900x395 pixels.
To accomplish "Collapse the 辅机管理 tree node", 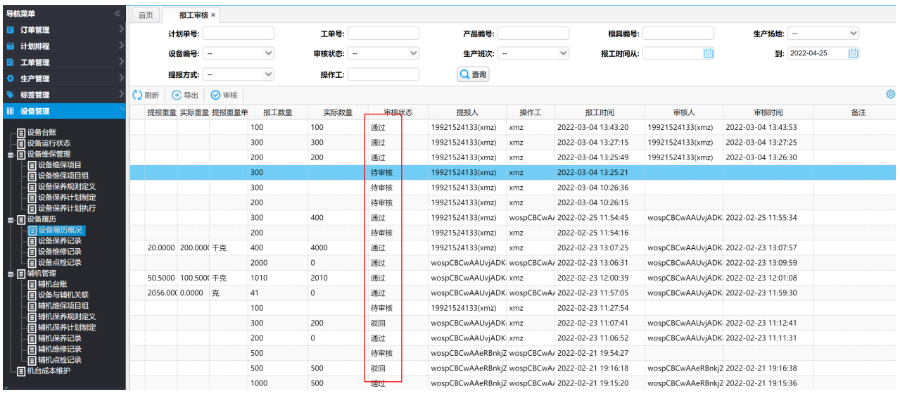I will tap(11, 273).
